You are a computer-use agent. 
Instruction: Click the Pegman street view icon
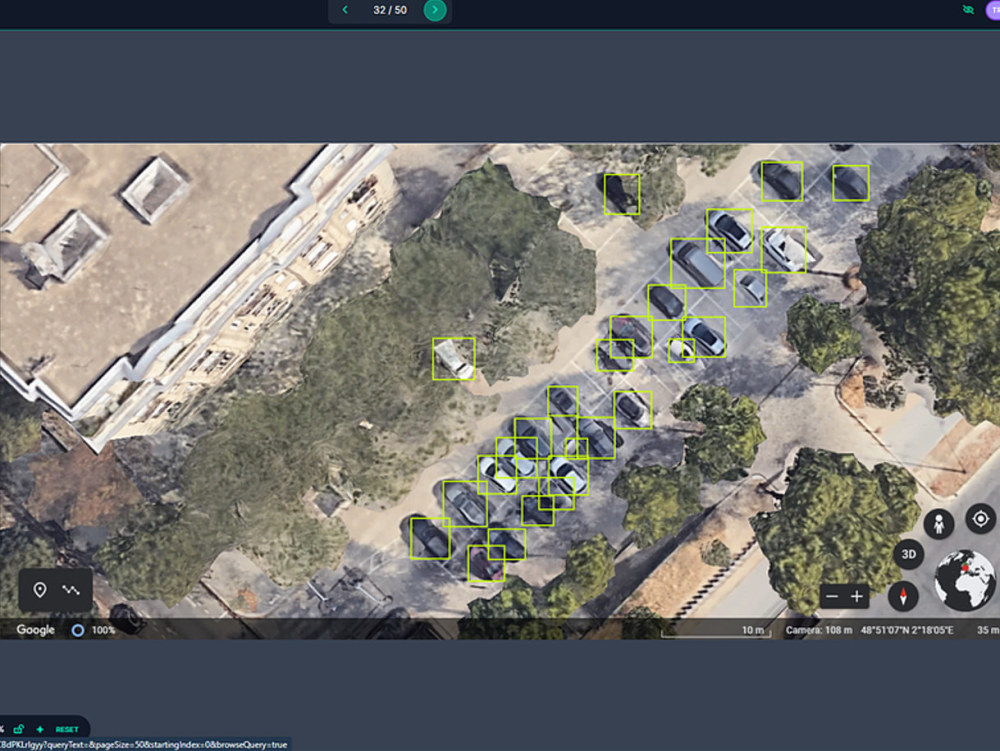(x=938, y=522)
